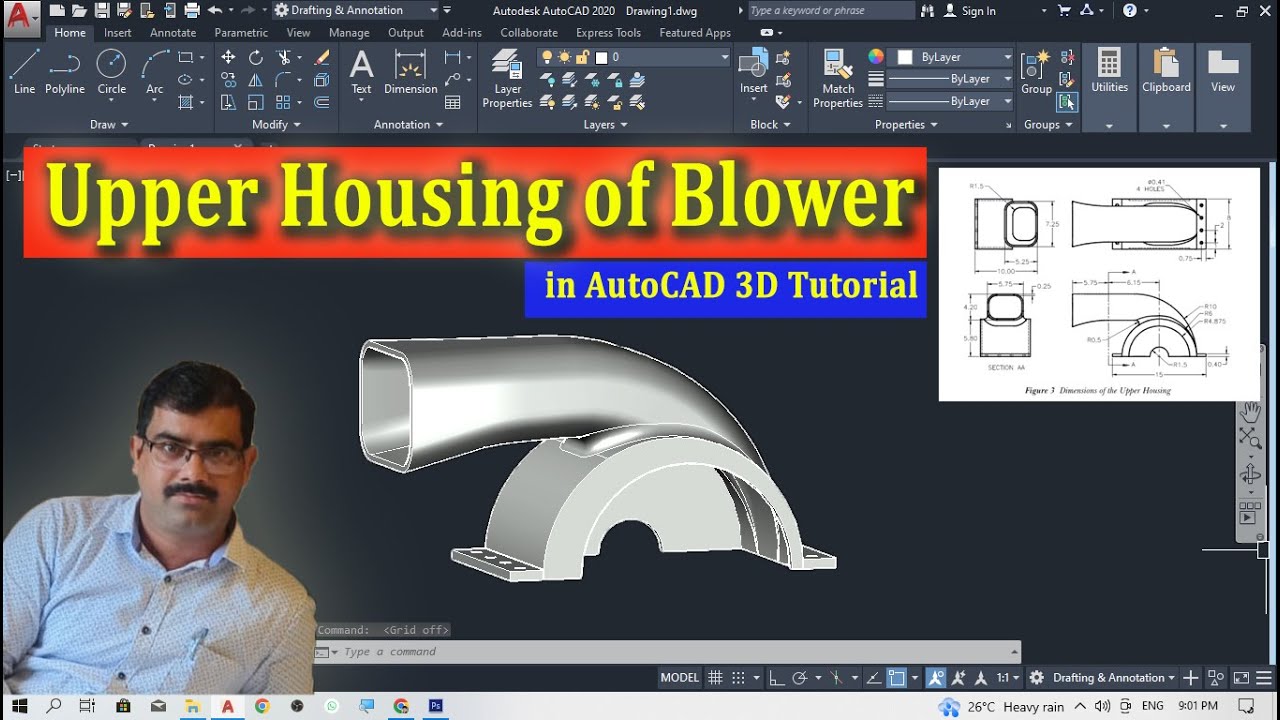Click the Copy tool in Modify panel
The width and height of the screenshot is (1280, 720).
click(228, 80)
